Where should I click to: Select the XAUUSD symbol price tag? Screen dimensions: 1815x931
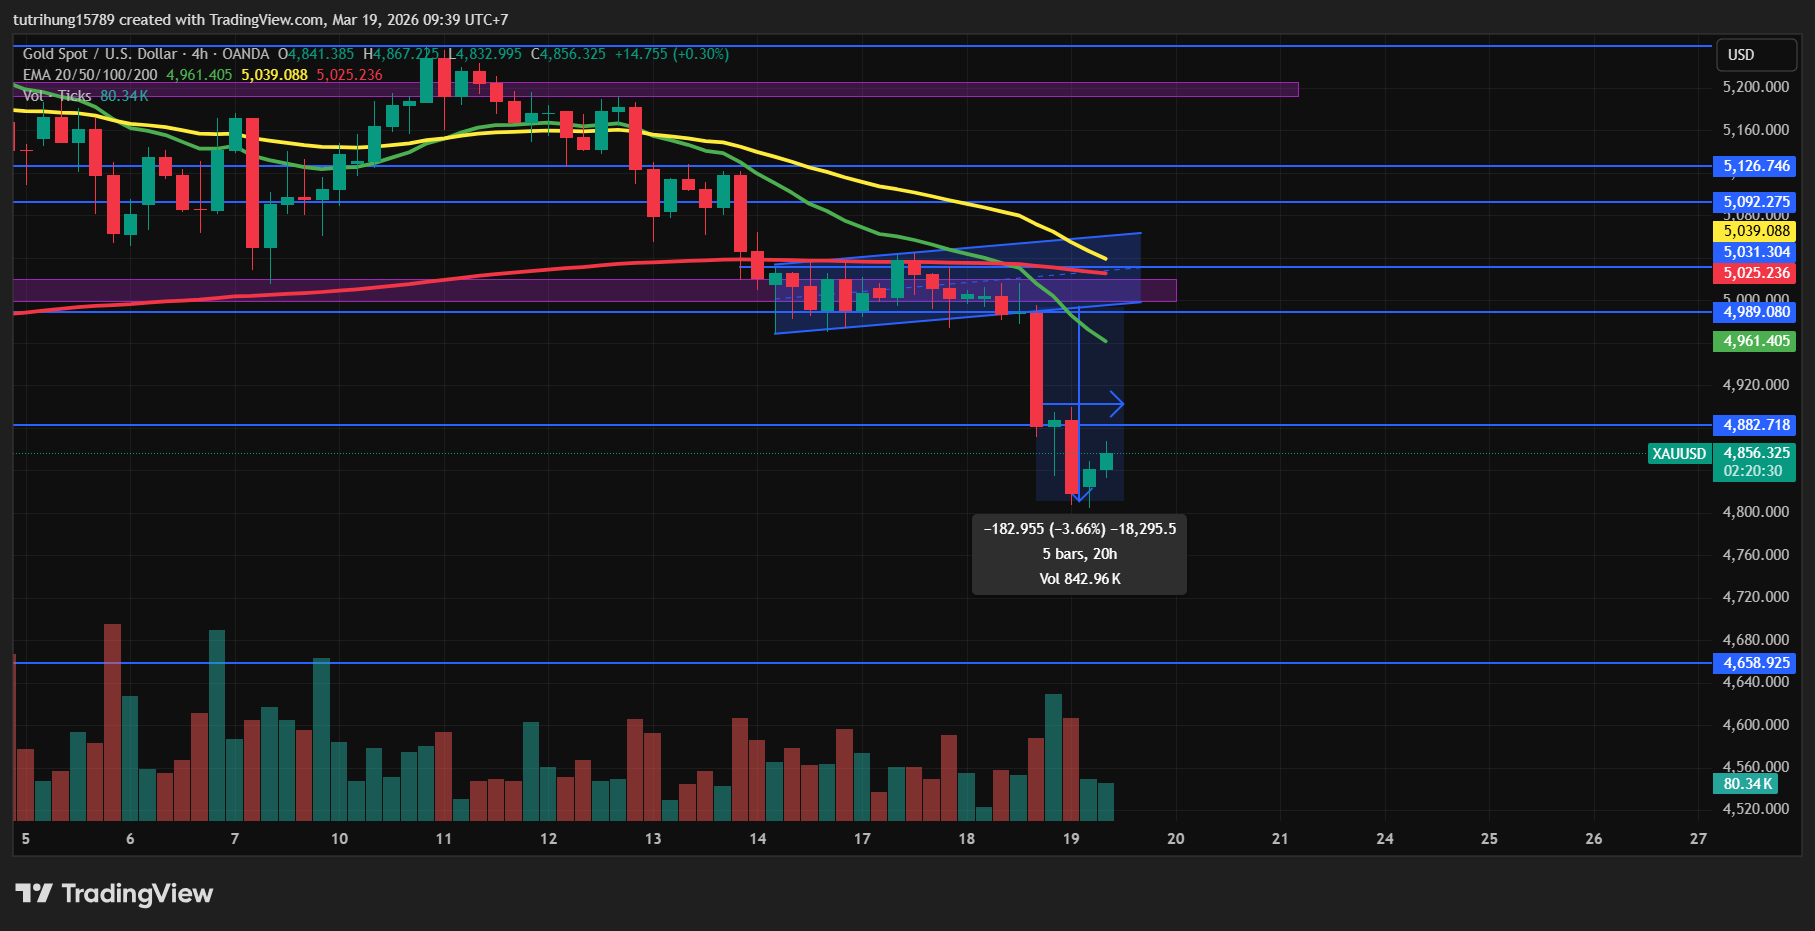[x=1678, y=454]
